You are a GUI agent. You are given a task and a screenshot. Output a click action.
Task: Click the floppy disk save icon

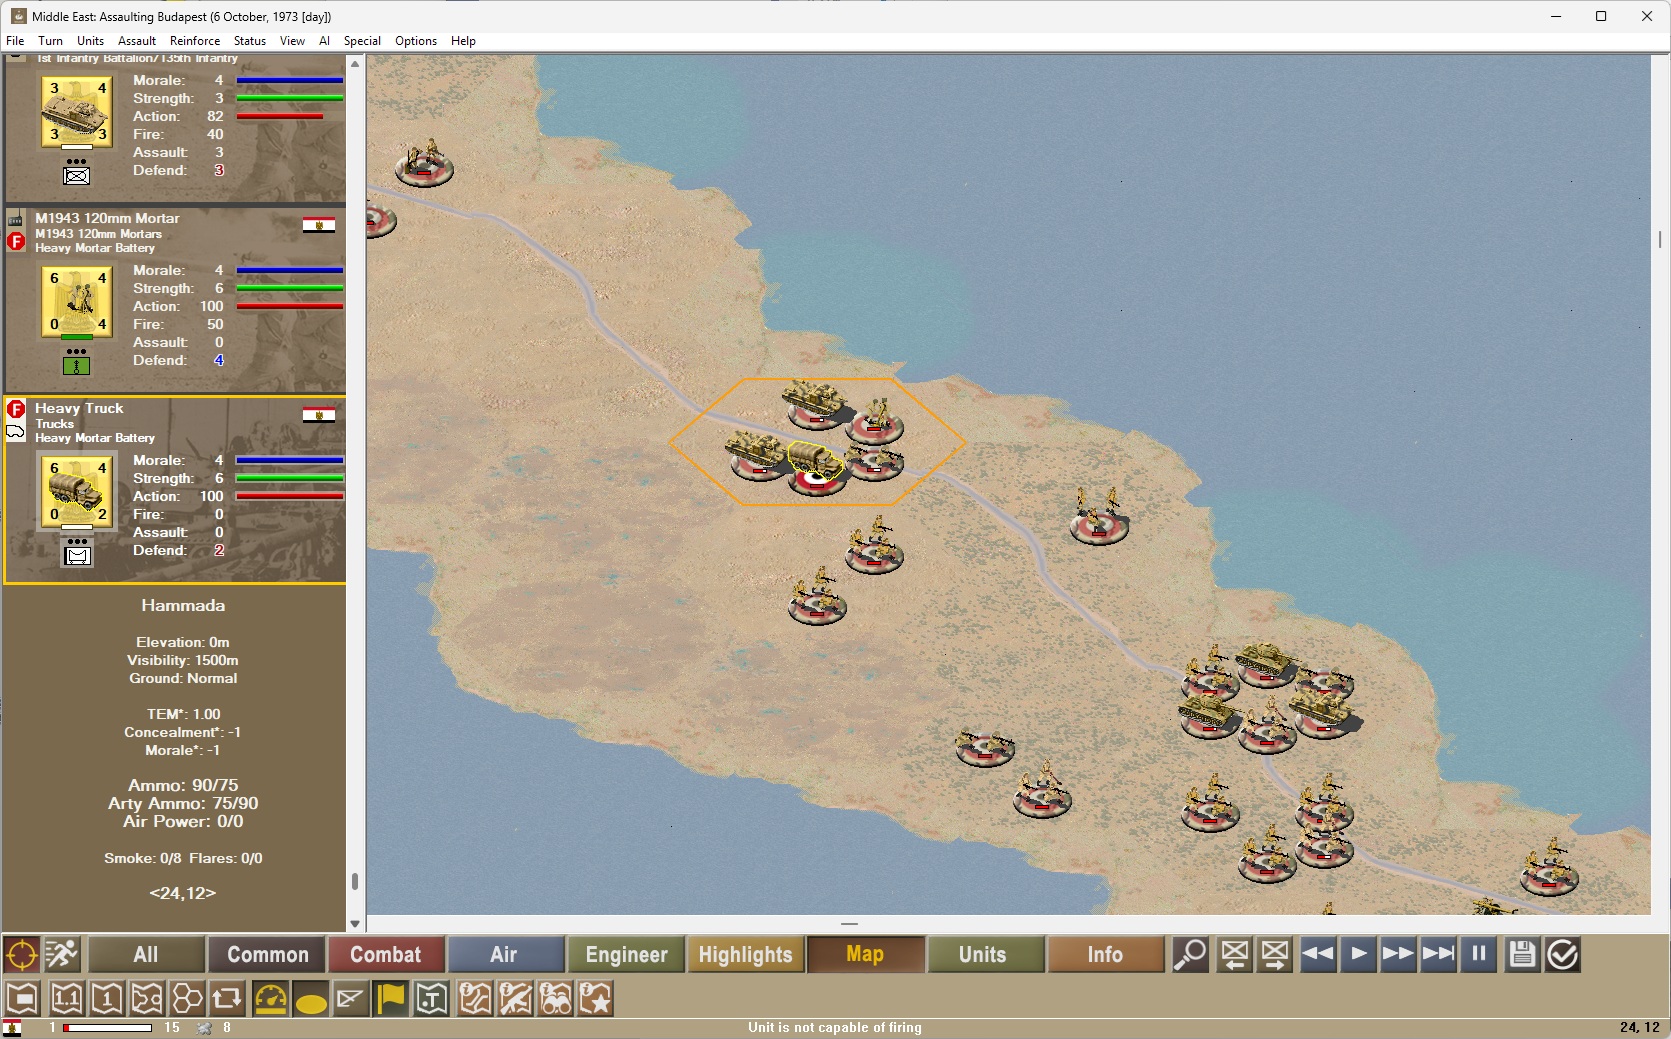coord(1522,955)
